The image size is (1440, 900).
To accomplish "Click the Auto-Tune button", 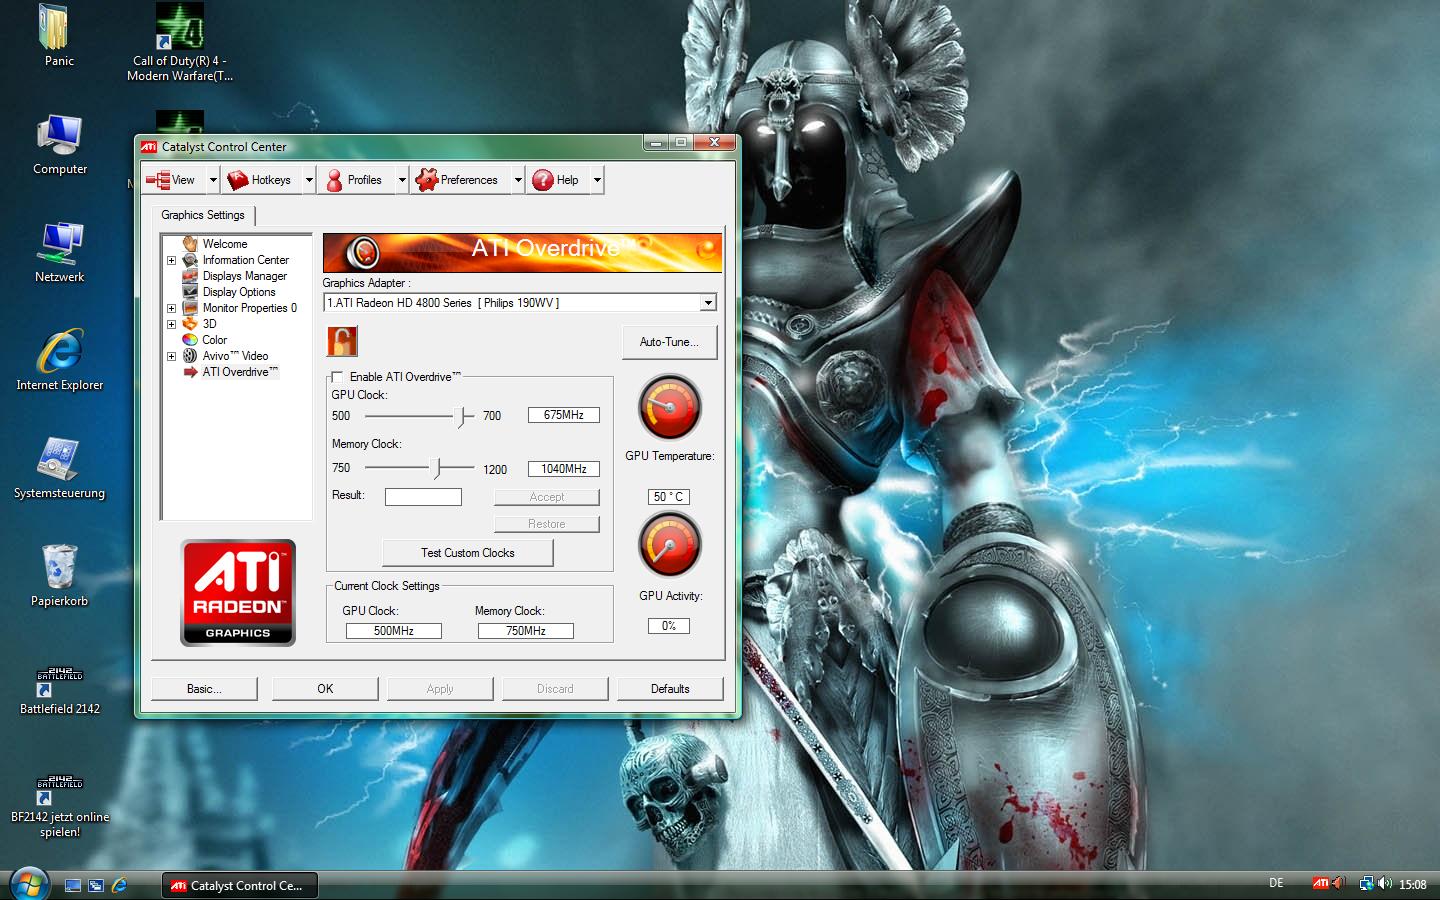I will (669, 342).
